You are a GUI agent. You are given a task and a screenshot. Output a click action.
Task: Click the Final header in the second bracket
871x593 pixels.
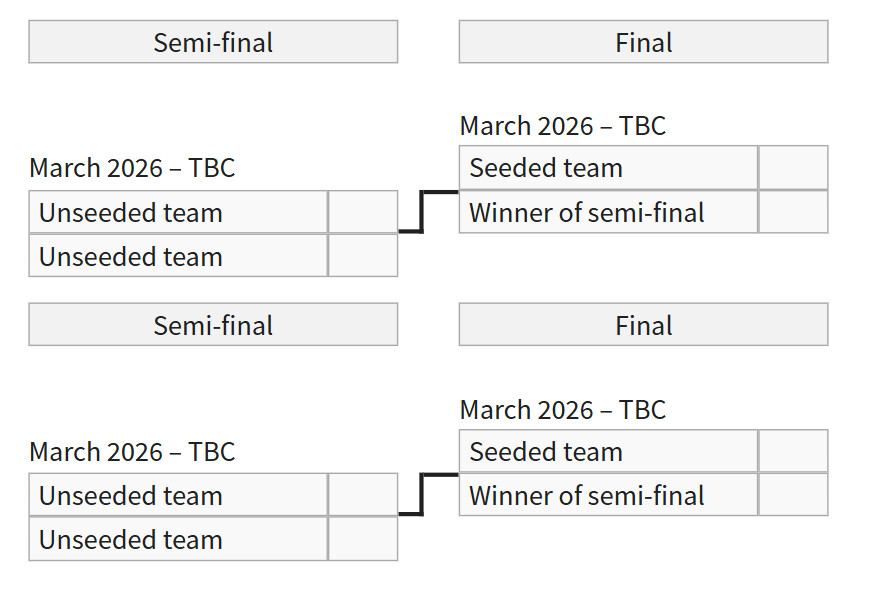643,326
